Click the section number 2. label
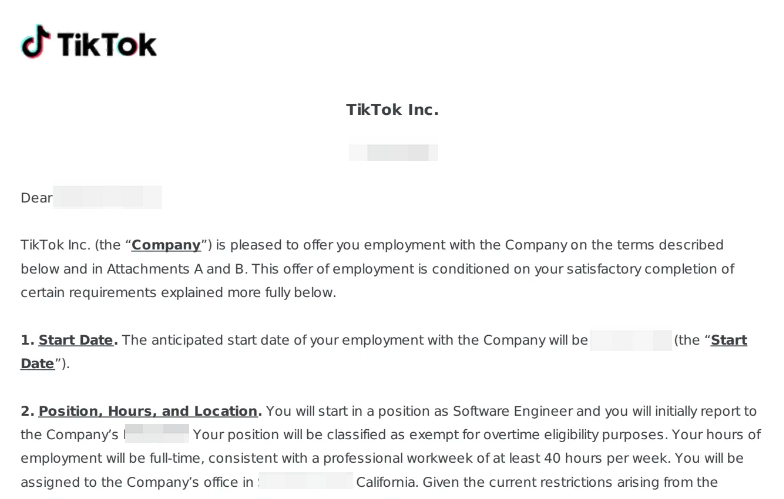This screenshot has width=784, height=499. tap(27, 411)
